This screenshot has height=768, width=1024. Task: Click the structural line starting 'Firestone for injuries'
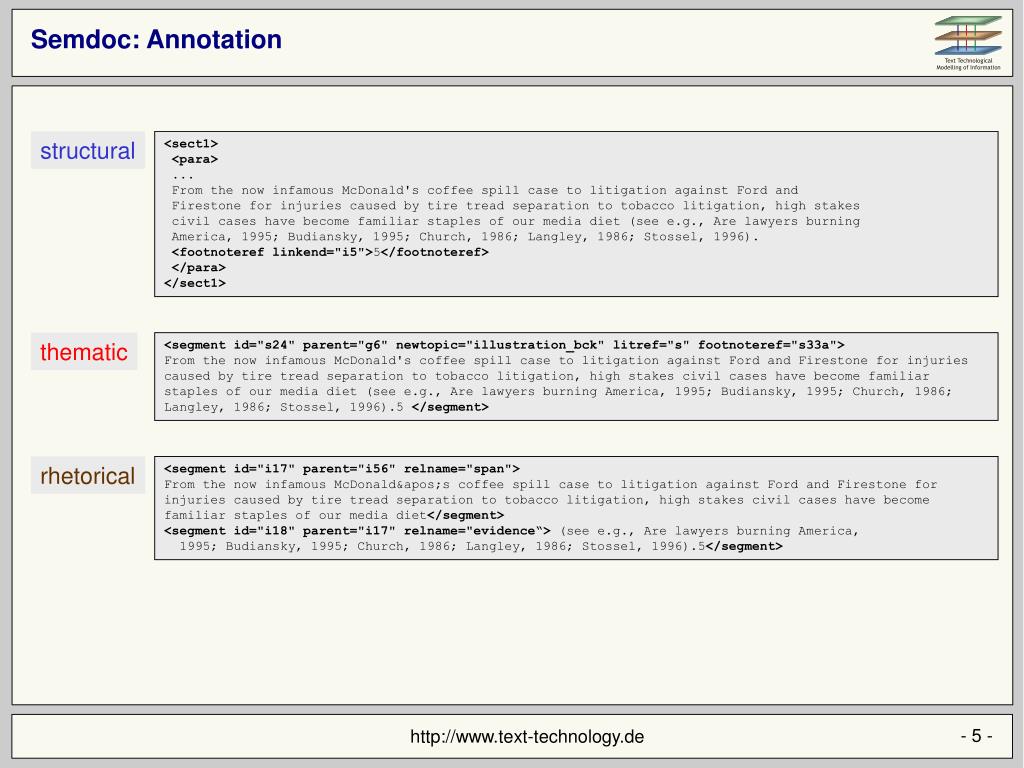[516, 206]
